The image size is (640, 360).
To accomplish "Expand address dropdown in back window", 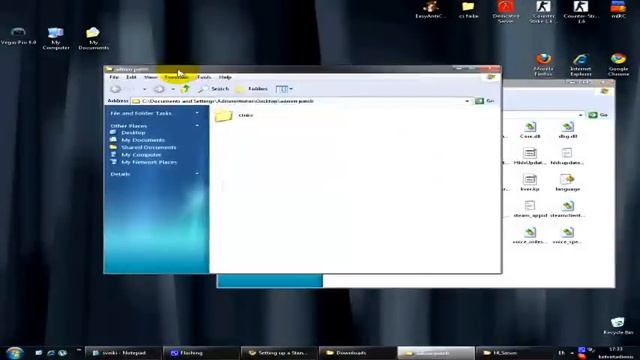I will (580, 115).
